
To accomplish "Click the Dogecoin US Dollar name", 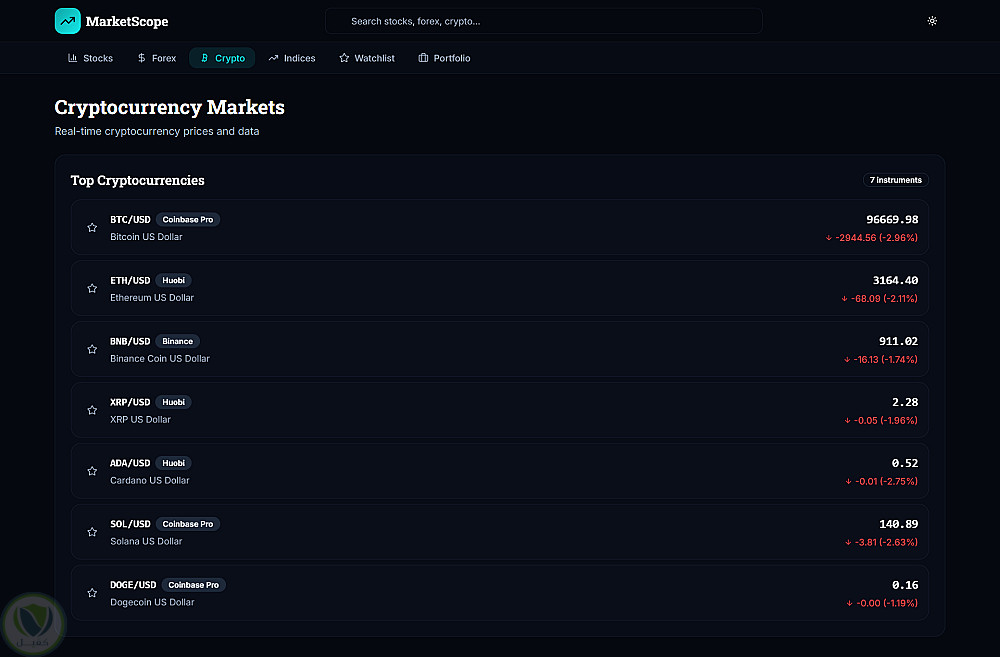I will [152, 602].
